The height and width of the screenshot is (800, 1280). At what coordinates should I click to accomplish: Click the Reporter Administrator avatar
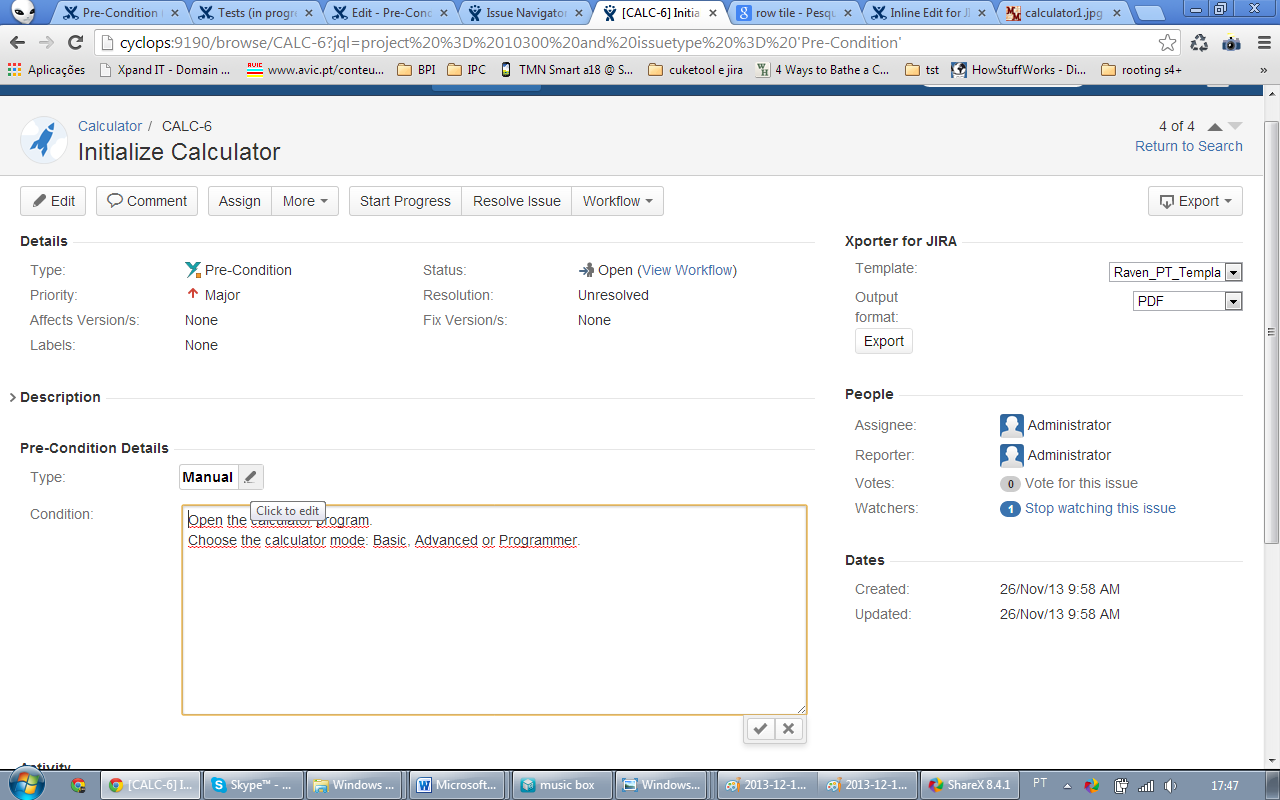[1012, 456]
